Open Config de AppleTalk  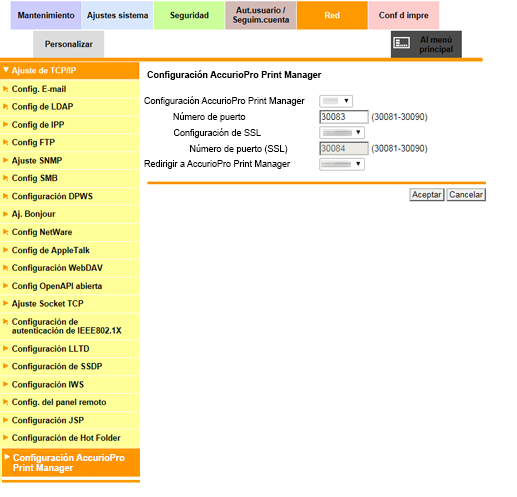pos(70,250)
